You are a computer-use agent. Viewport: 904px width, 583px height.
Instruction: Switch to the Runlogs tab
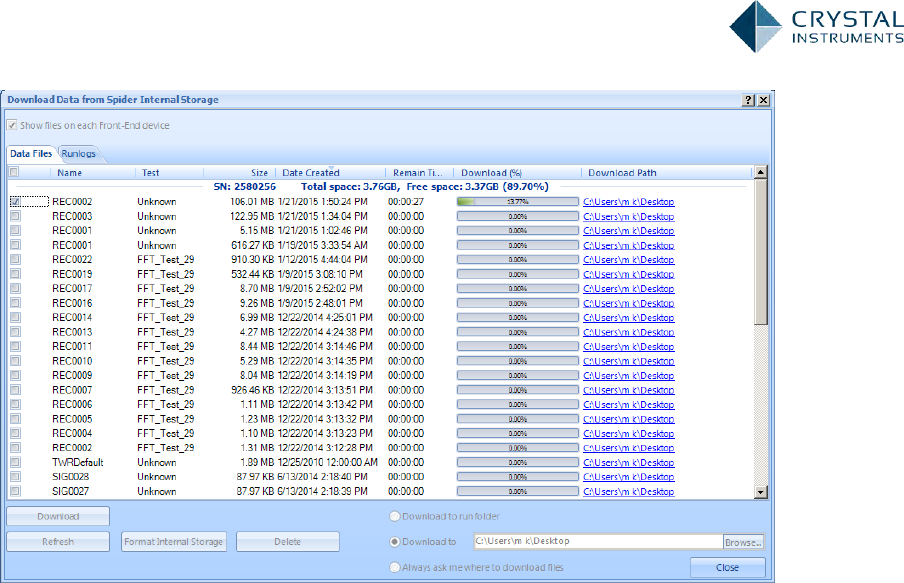pyautogui.click(x=78, y=153)
